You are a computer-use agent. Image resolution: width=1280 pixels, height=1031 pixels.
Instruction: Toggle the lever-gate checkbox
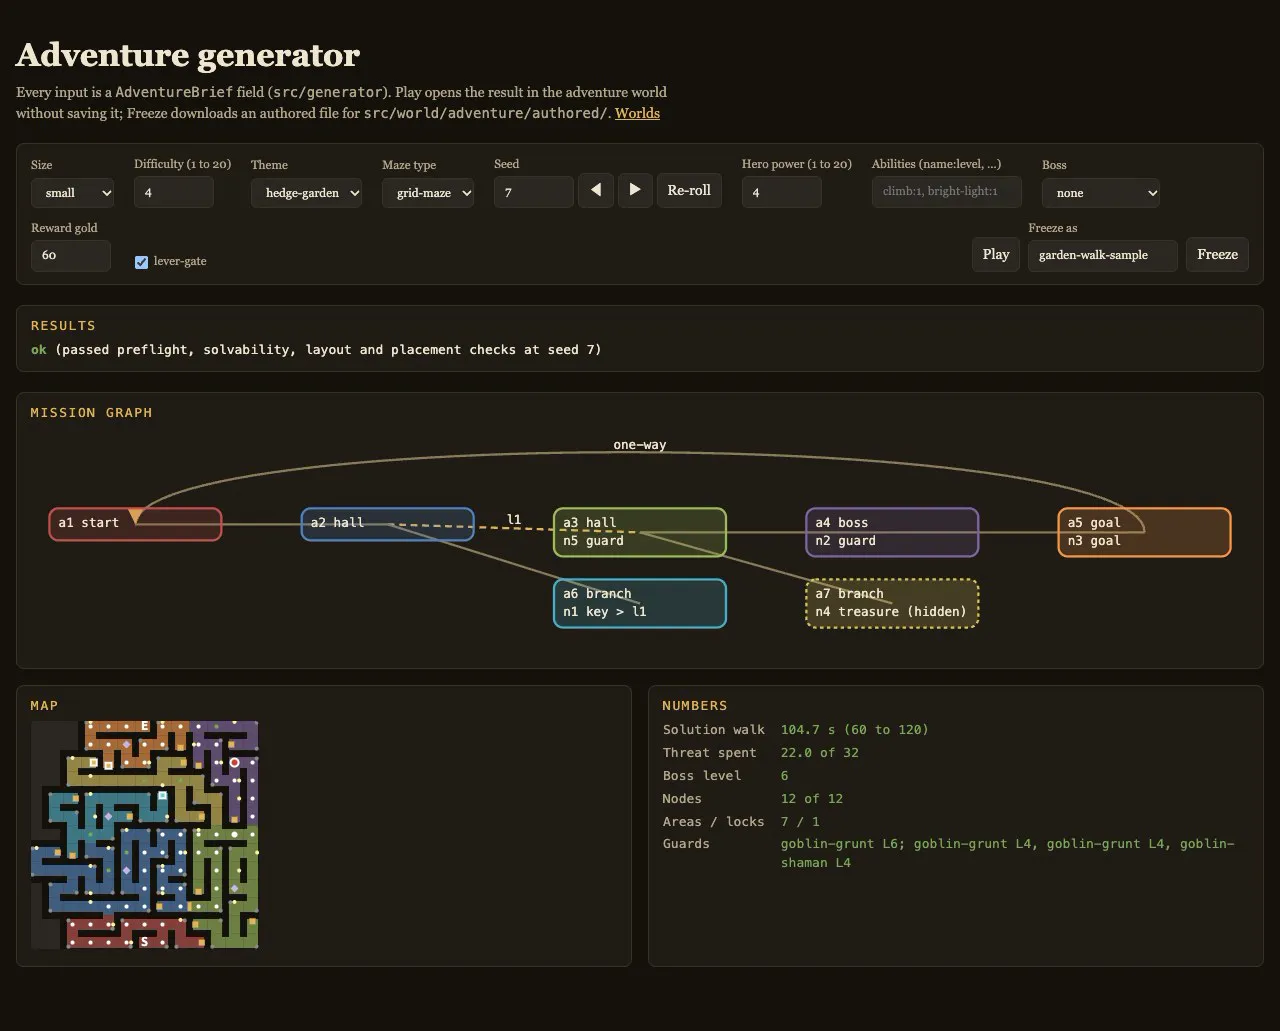[141, 262]
